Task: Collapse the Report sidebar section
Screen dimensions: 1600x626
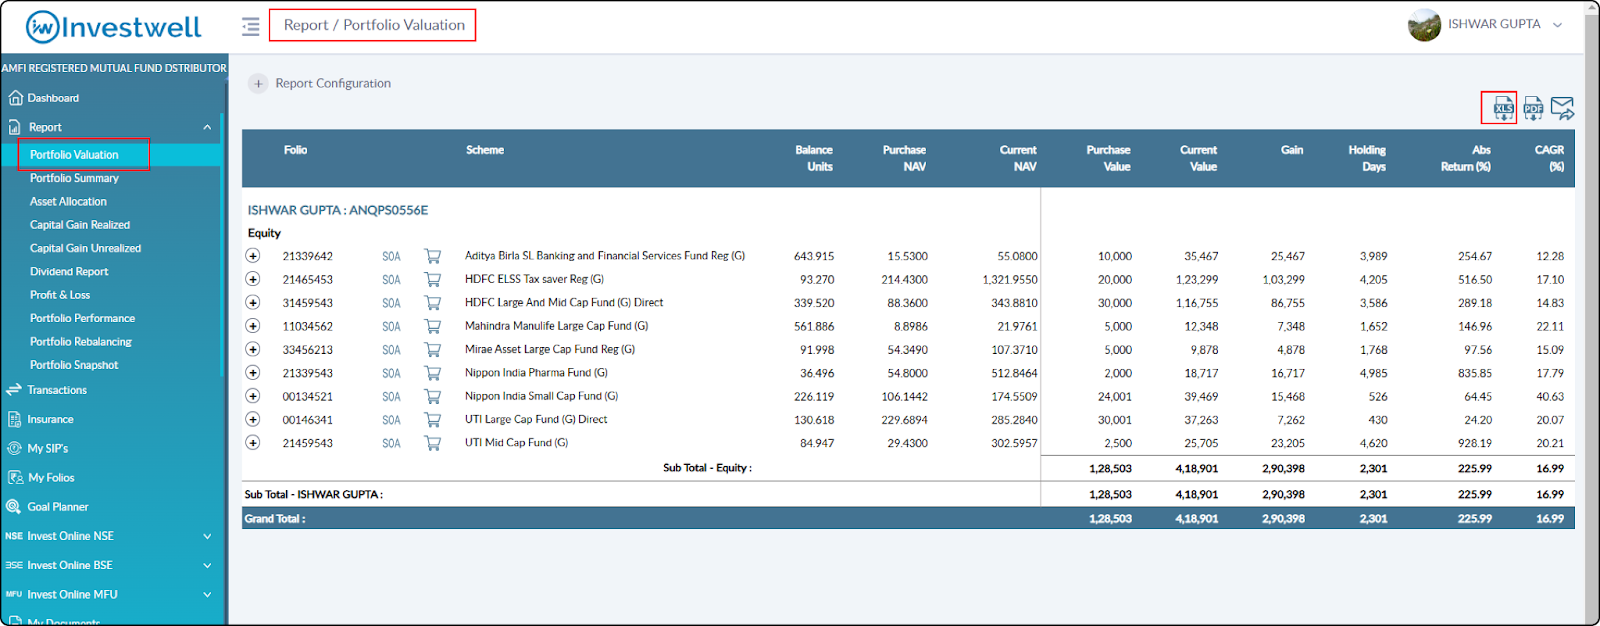Action: click(x=207, y=127)
